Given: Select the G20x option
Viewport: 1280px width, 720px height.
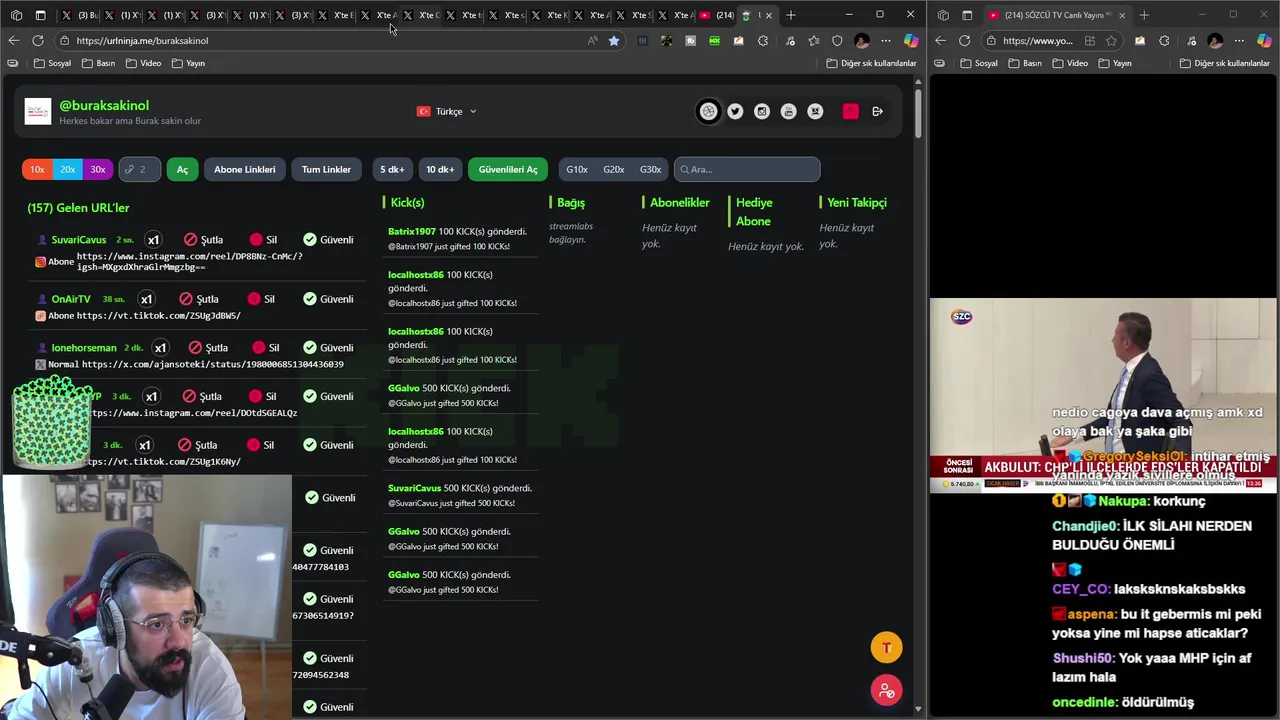Looking at the screenshot, I should click(x=614, y=169).
